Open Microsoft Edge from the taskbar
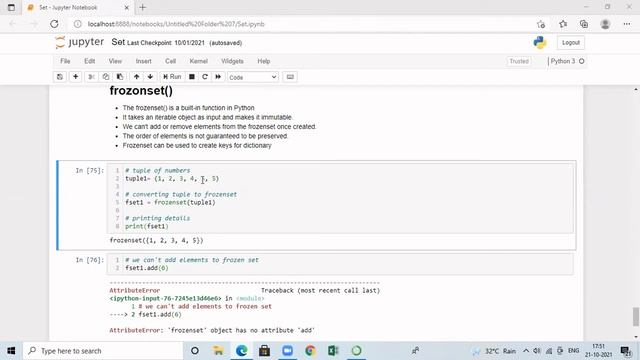Image resolution: width=640 pixels, height=360 pixels. point(242,351)
